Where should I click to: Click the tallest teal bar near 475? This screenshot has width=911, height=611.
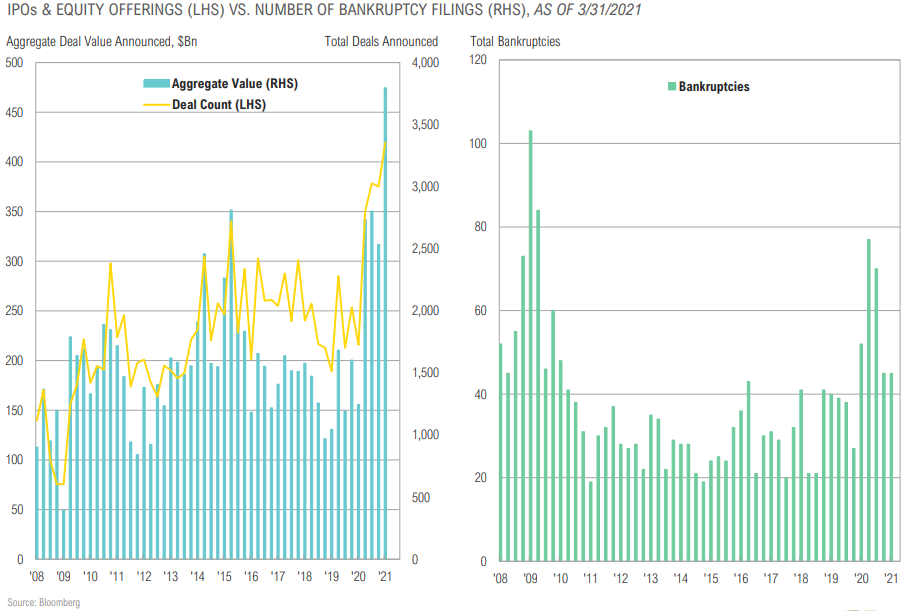[x=385, y=322]
